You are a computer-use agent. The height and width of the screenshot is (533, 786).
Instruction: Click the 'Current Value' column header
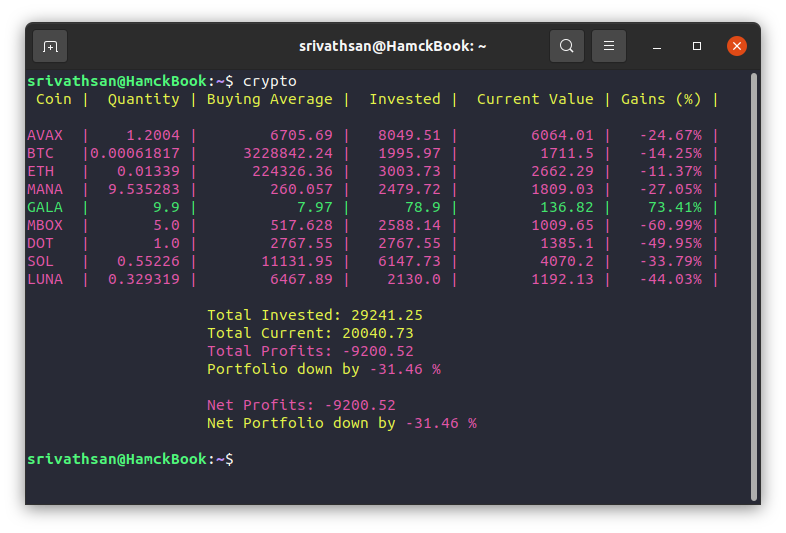[x=535, y=99]
